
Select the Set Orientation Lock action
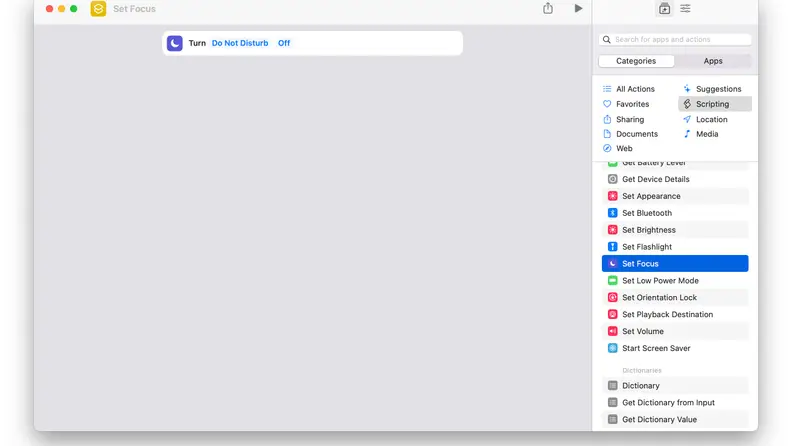[675, 298]
